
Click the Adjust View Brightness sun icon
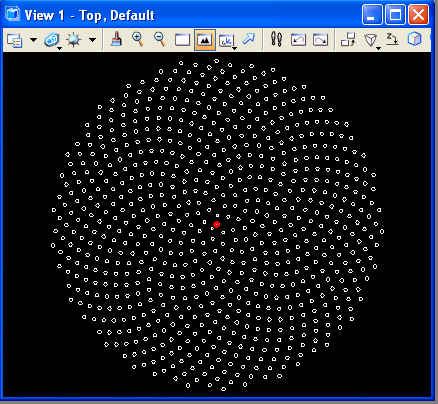coord(74,40)
